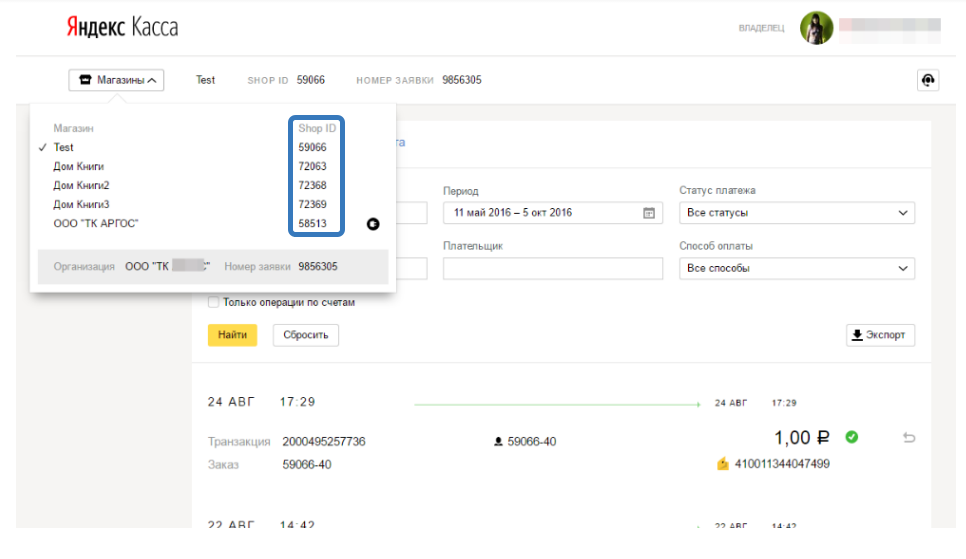Click Shop ID 72063 in the list
Image resolution: width=966 pixels, height=559 pixels.
[x=312, y=166]
